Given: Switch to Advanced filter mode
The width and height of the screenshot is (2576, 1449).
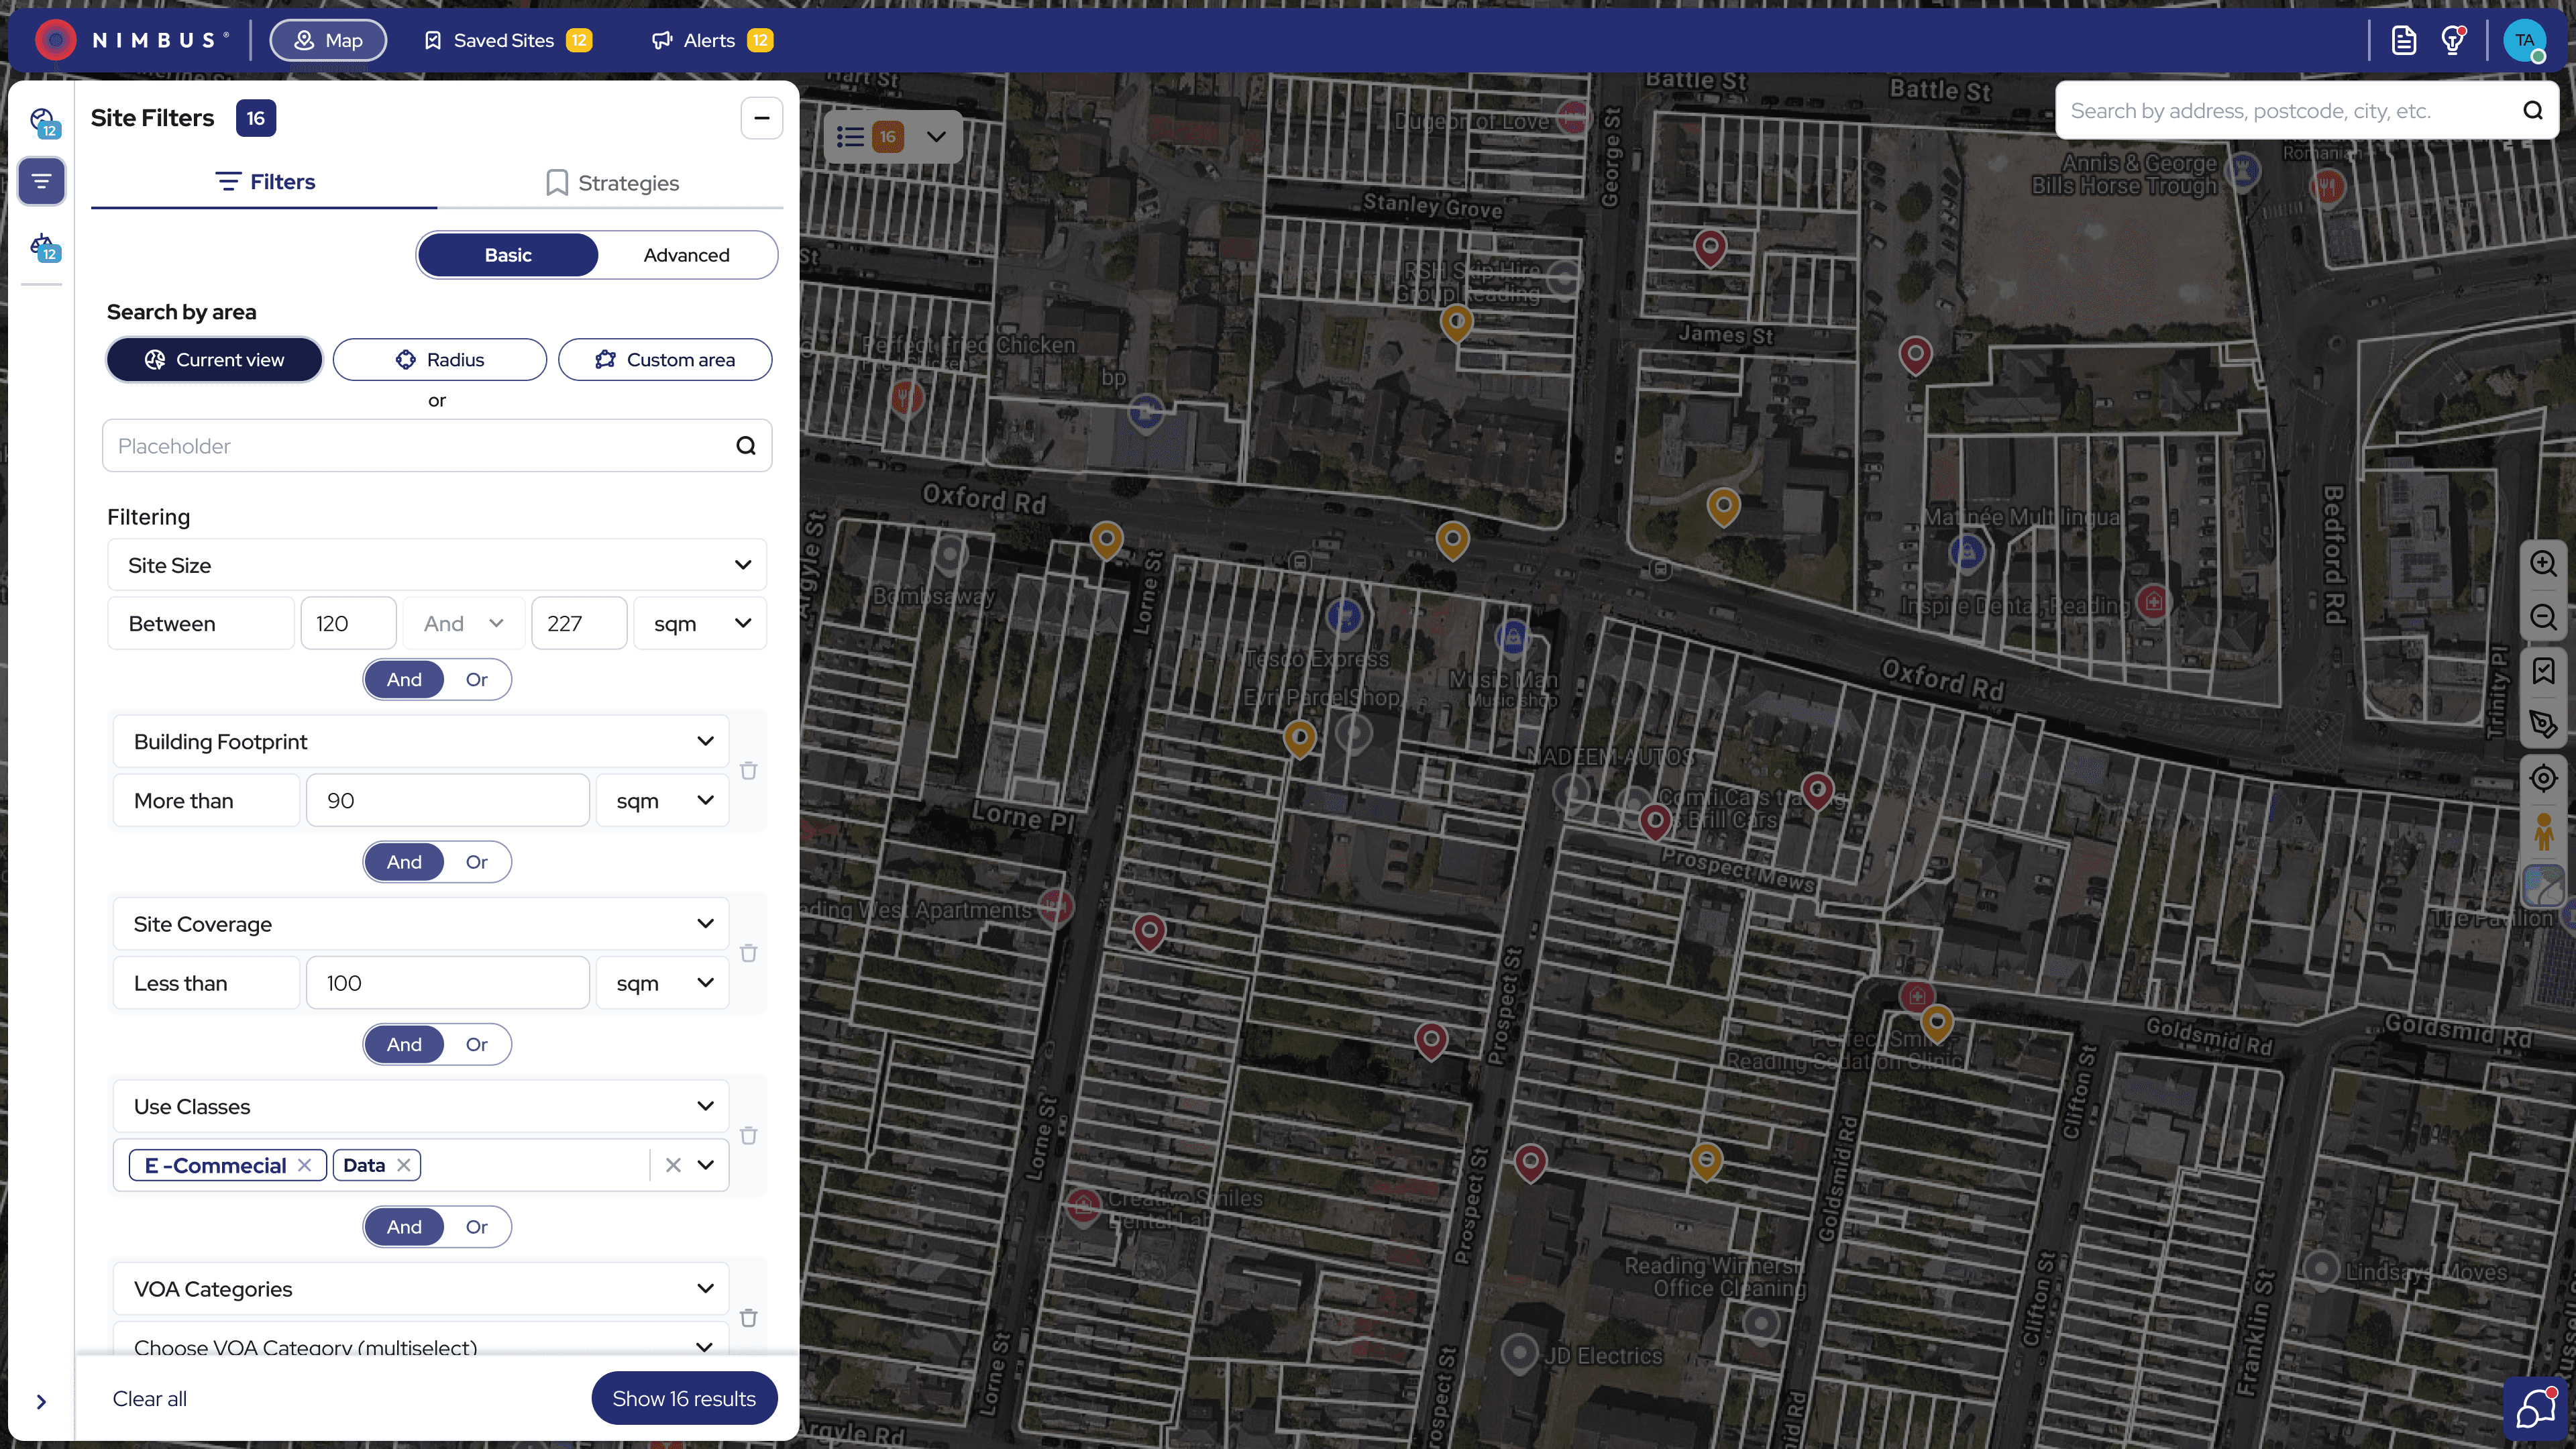Looking at the screenshot, I should (x=686, y=255).
